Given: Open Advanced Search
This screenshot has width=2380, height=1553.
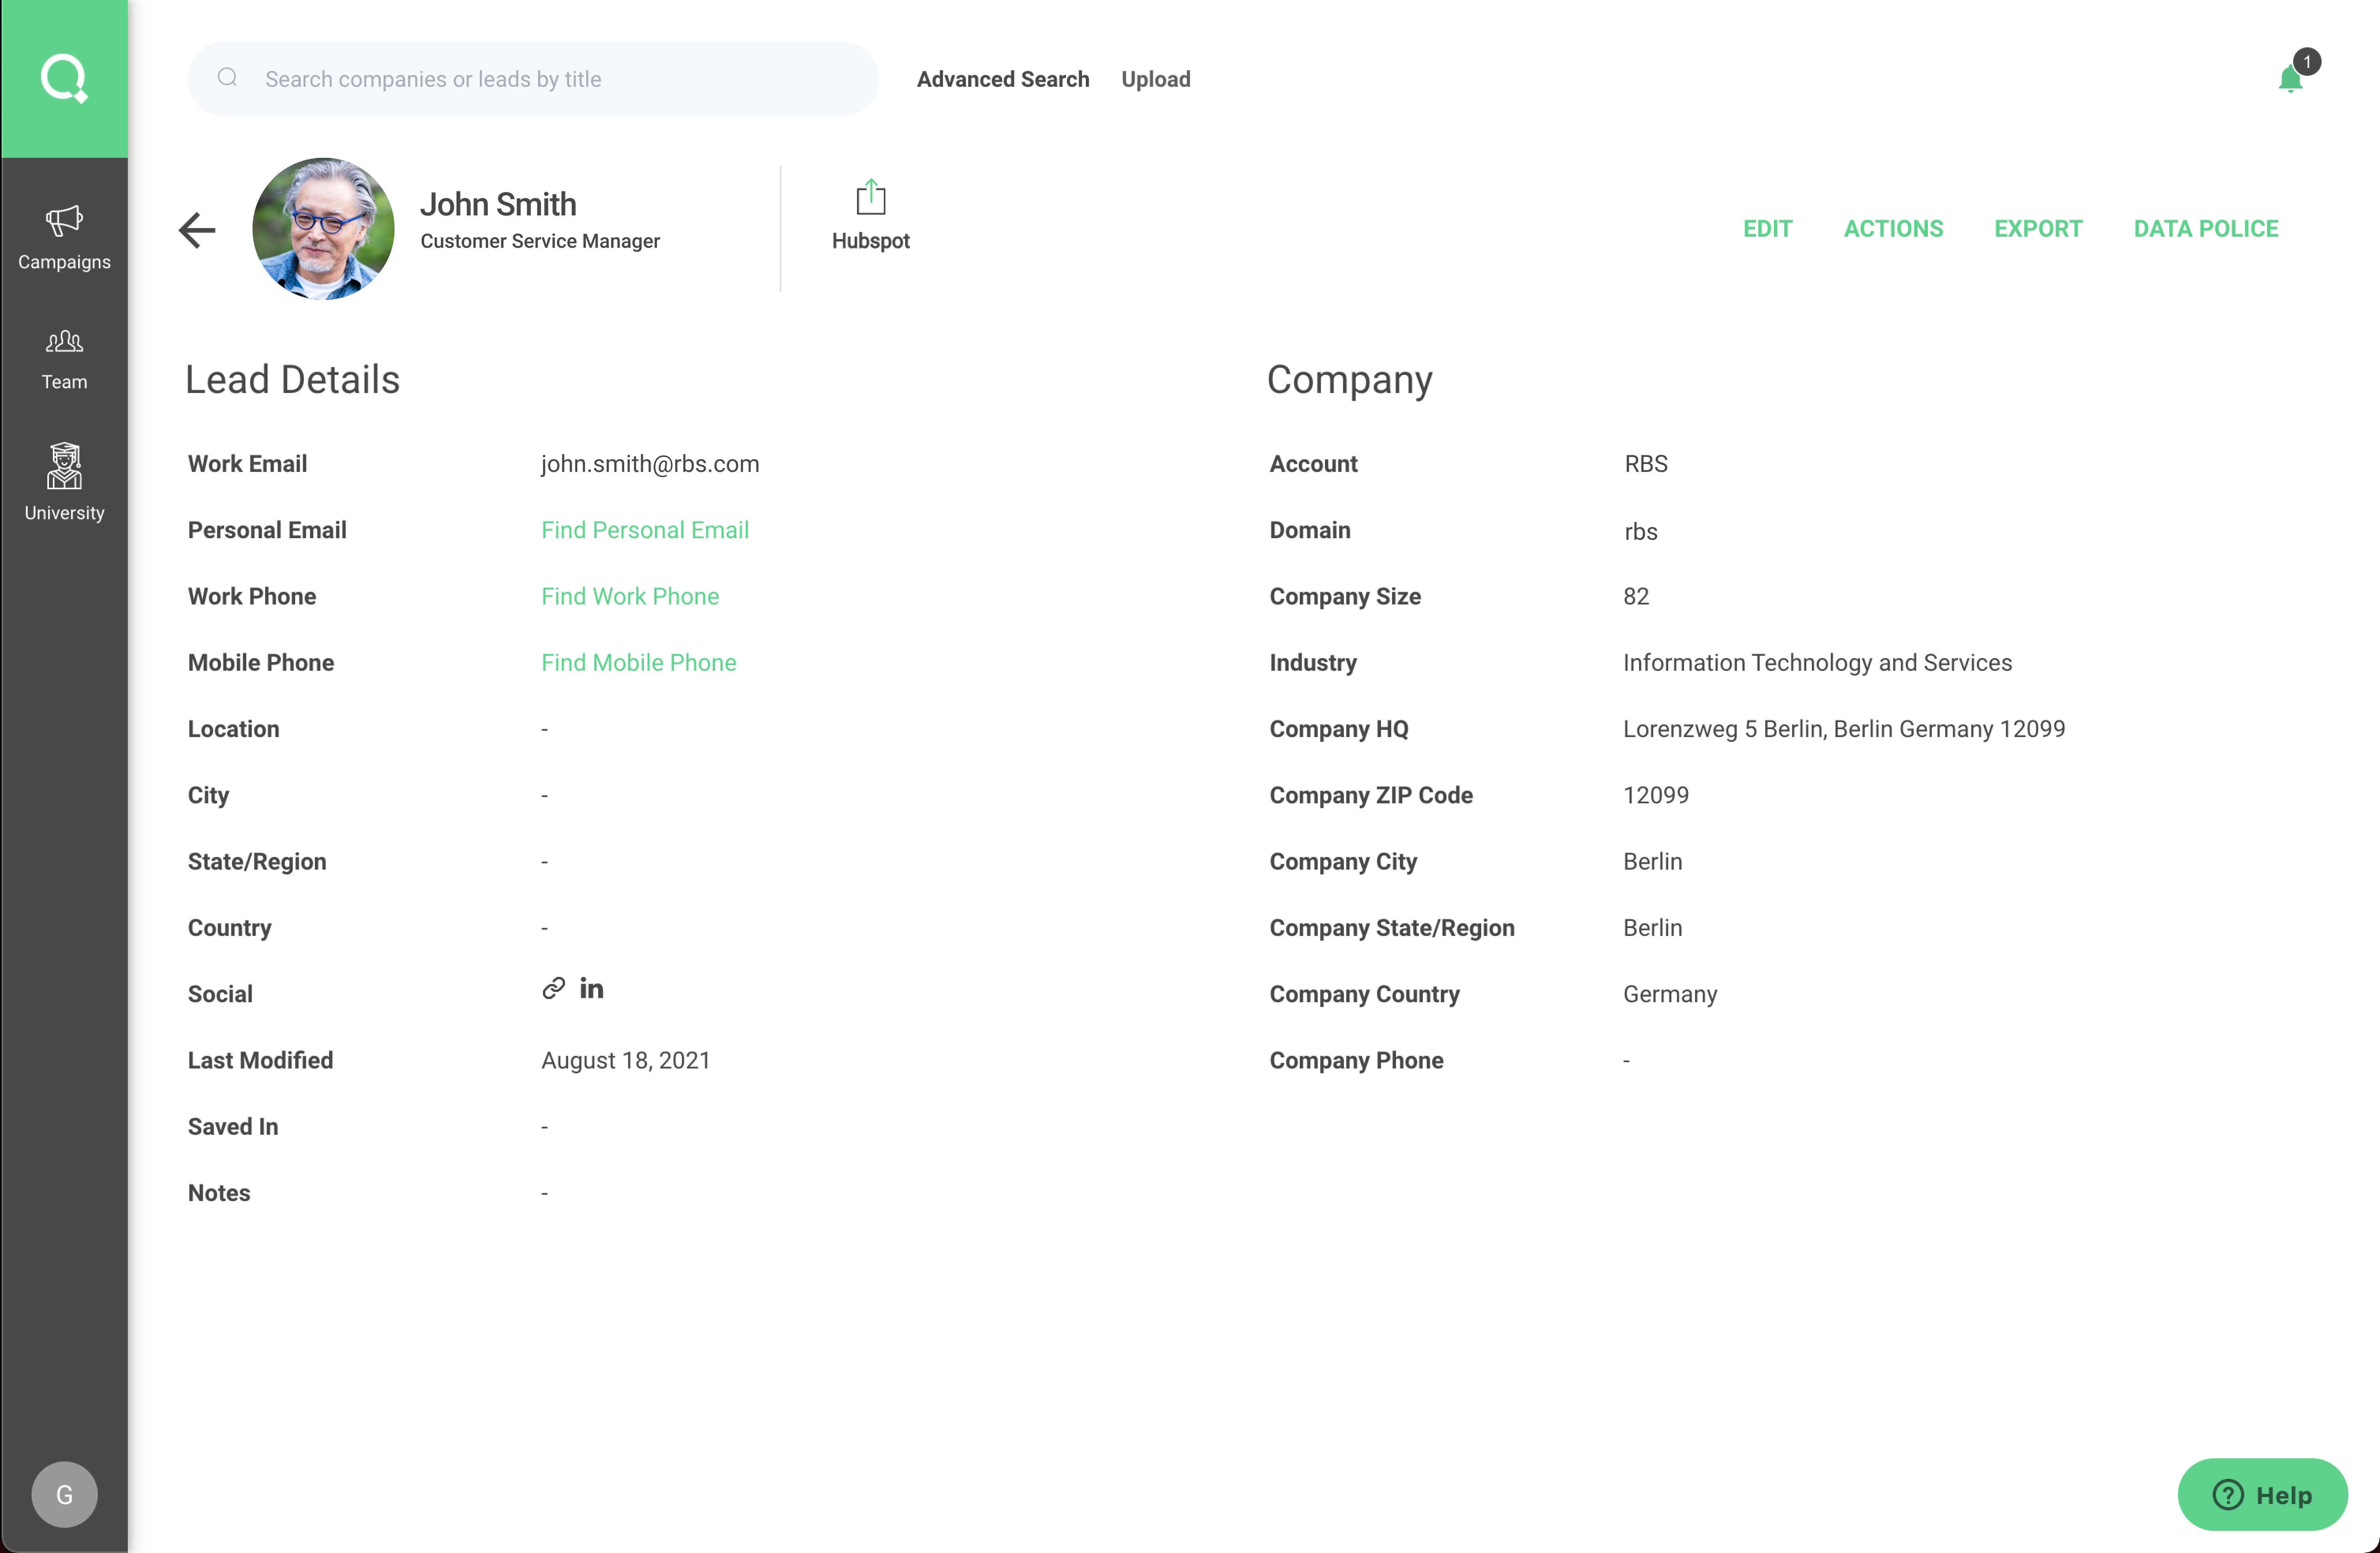Looking at the screenshot, I should tap(1002, 79).
